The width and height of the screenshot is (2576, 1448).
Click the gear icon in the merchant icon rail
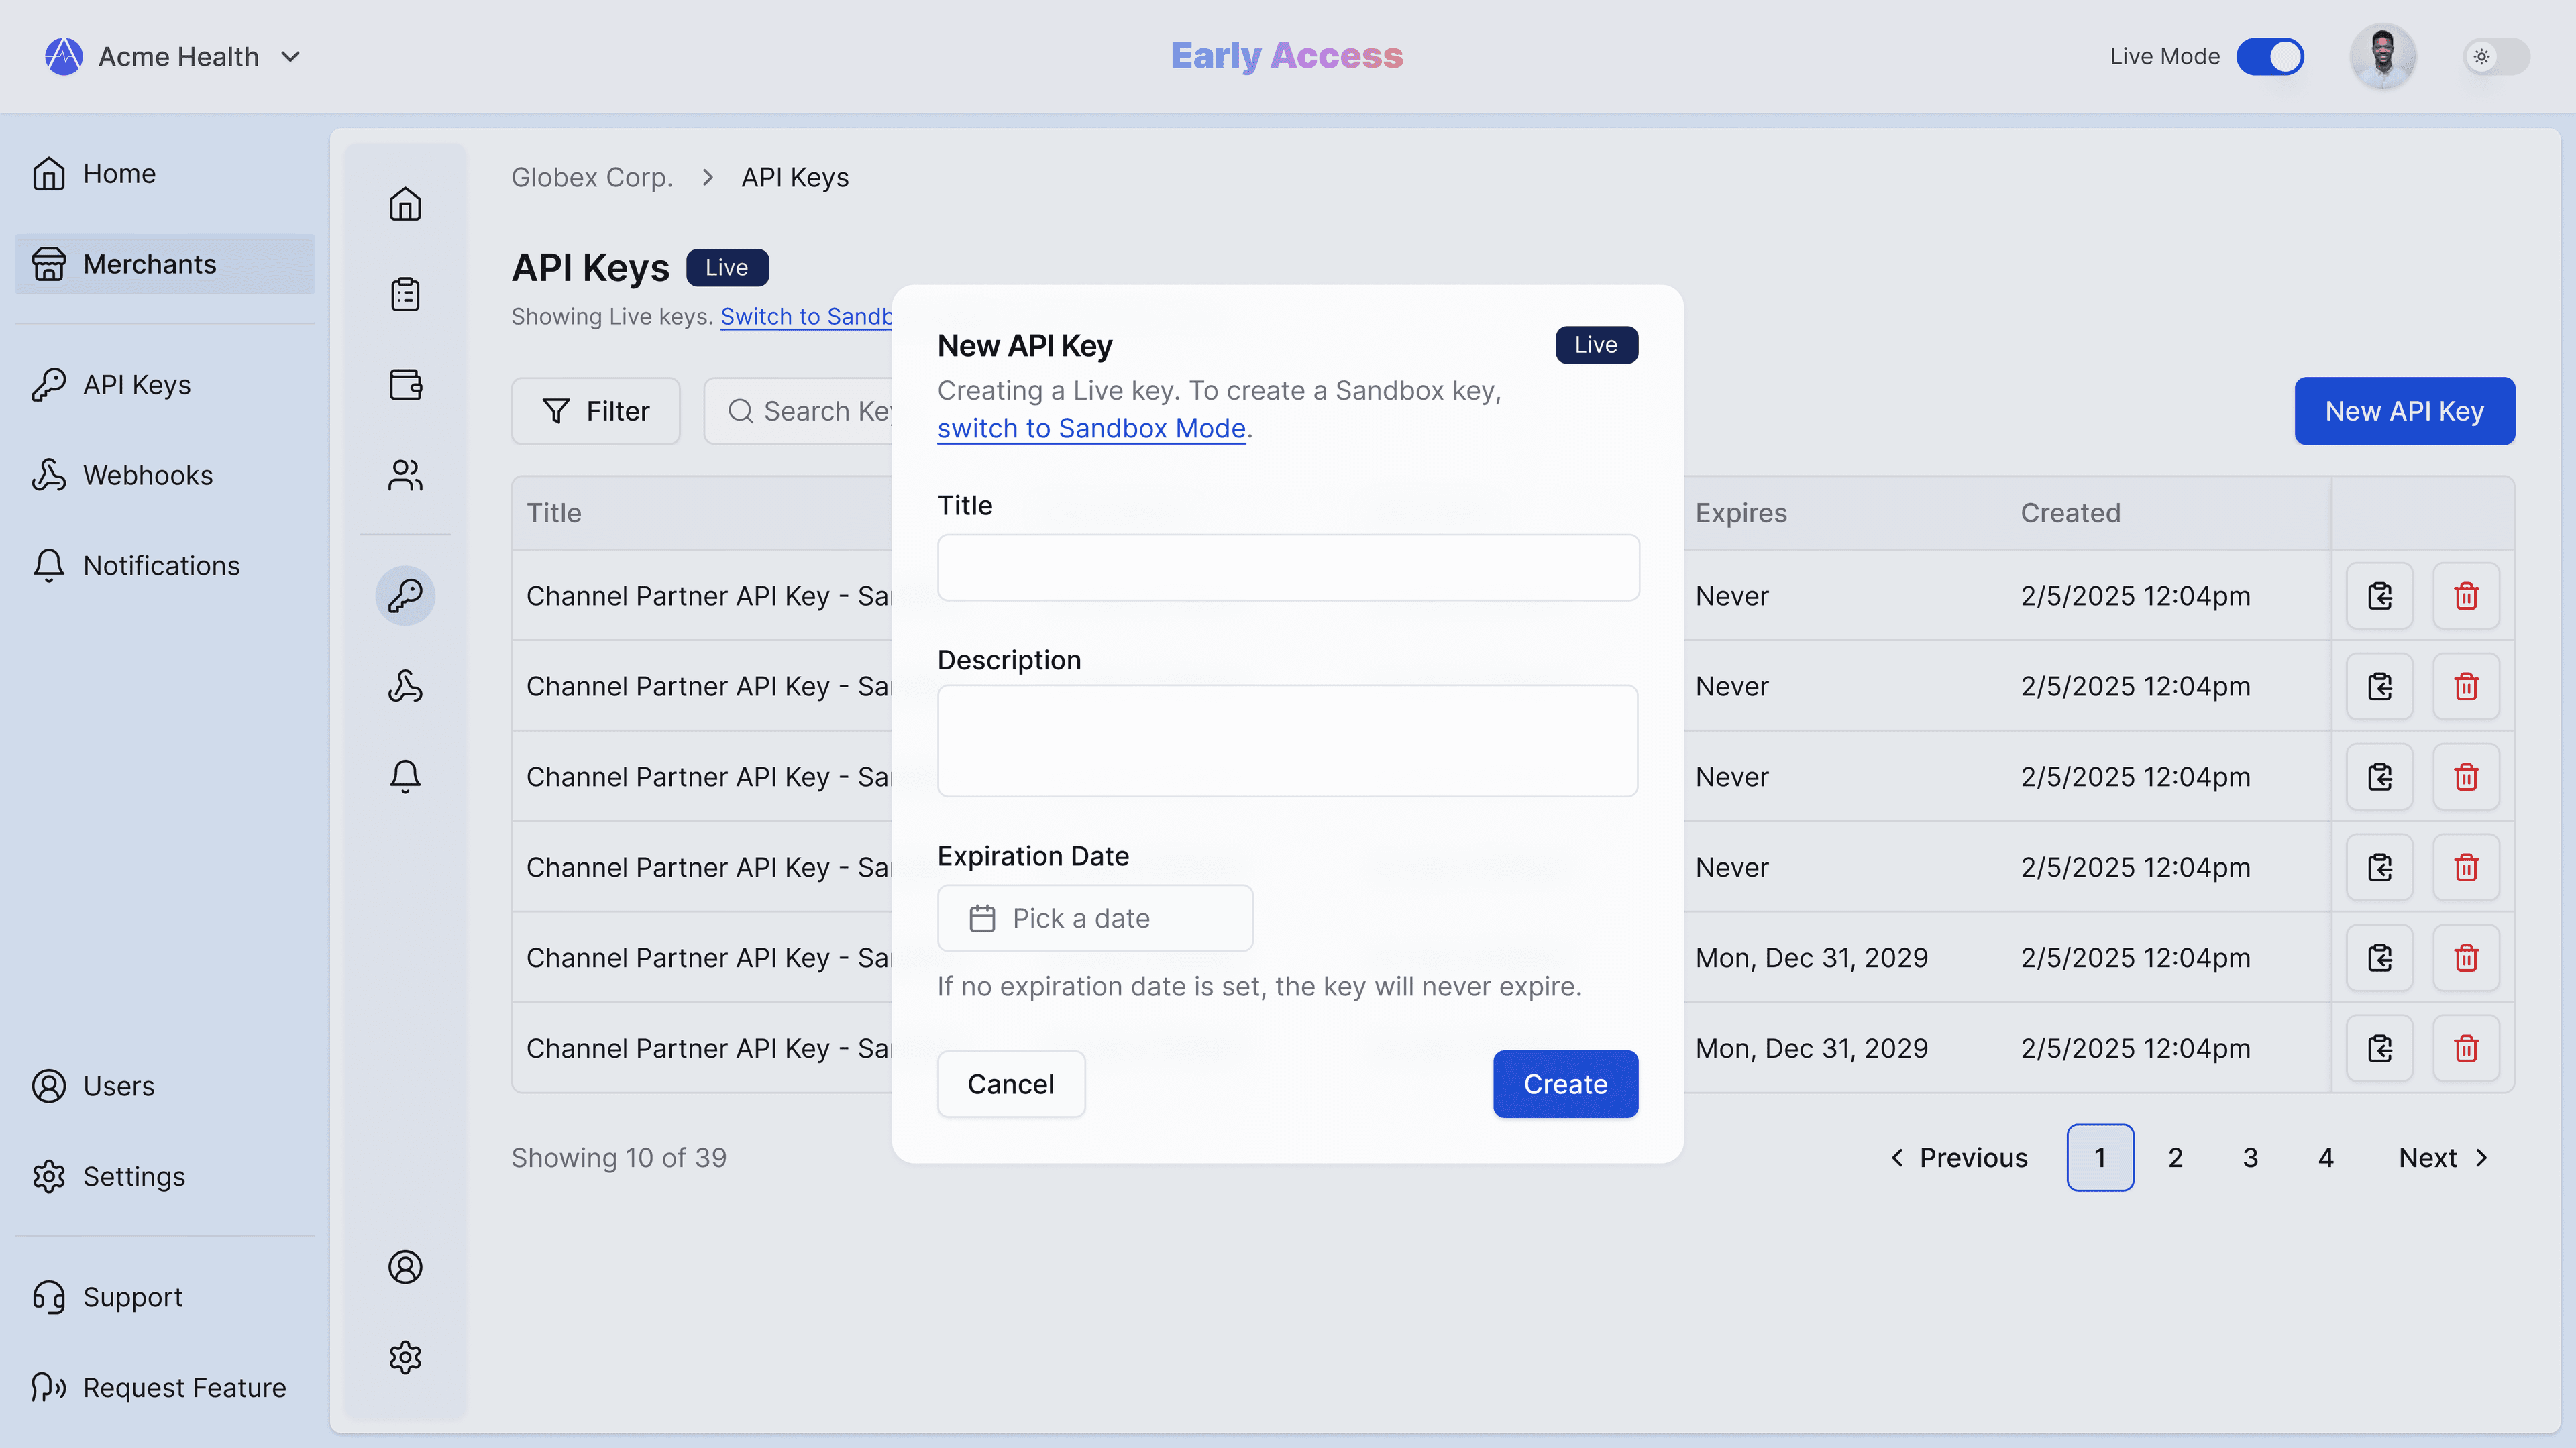(x=405, y=1357)
